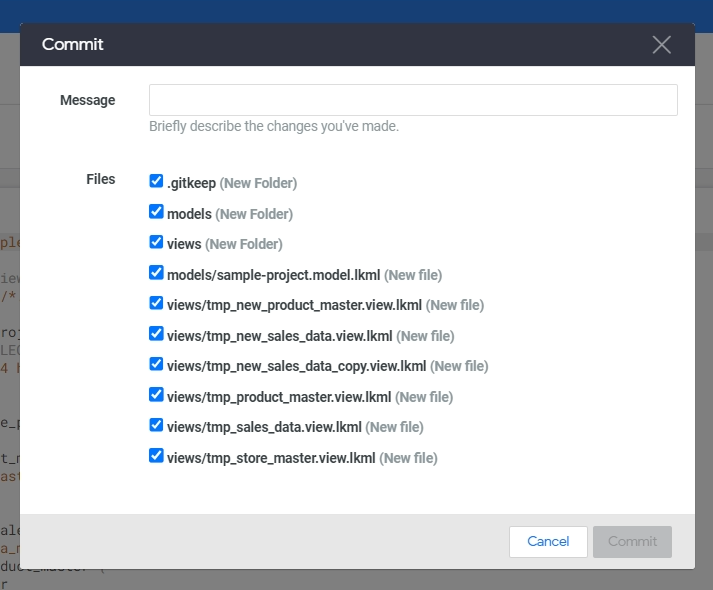Click the Commit button in the footer
713x590 pixels.
(632, 541)
